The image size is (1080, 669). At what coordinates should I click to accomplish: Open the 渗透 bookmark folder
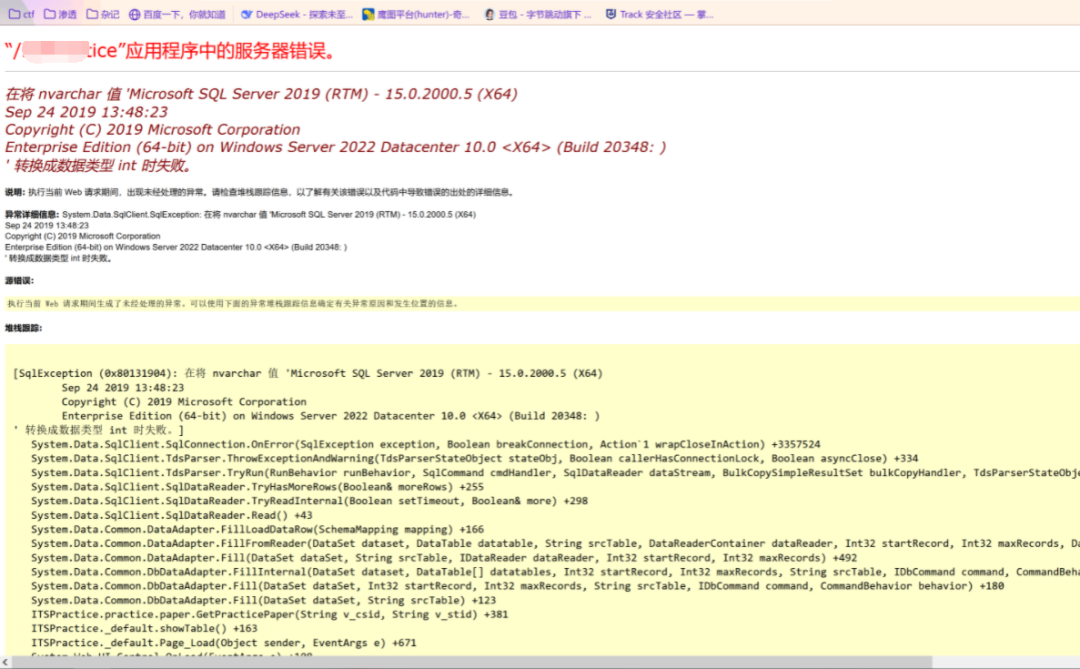(60, 14)
